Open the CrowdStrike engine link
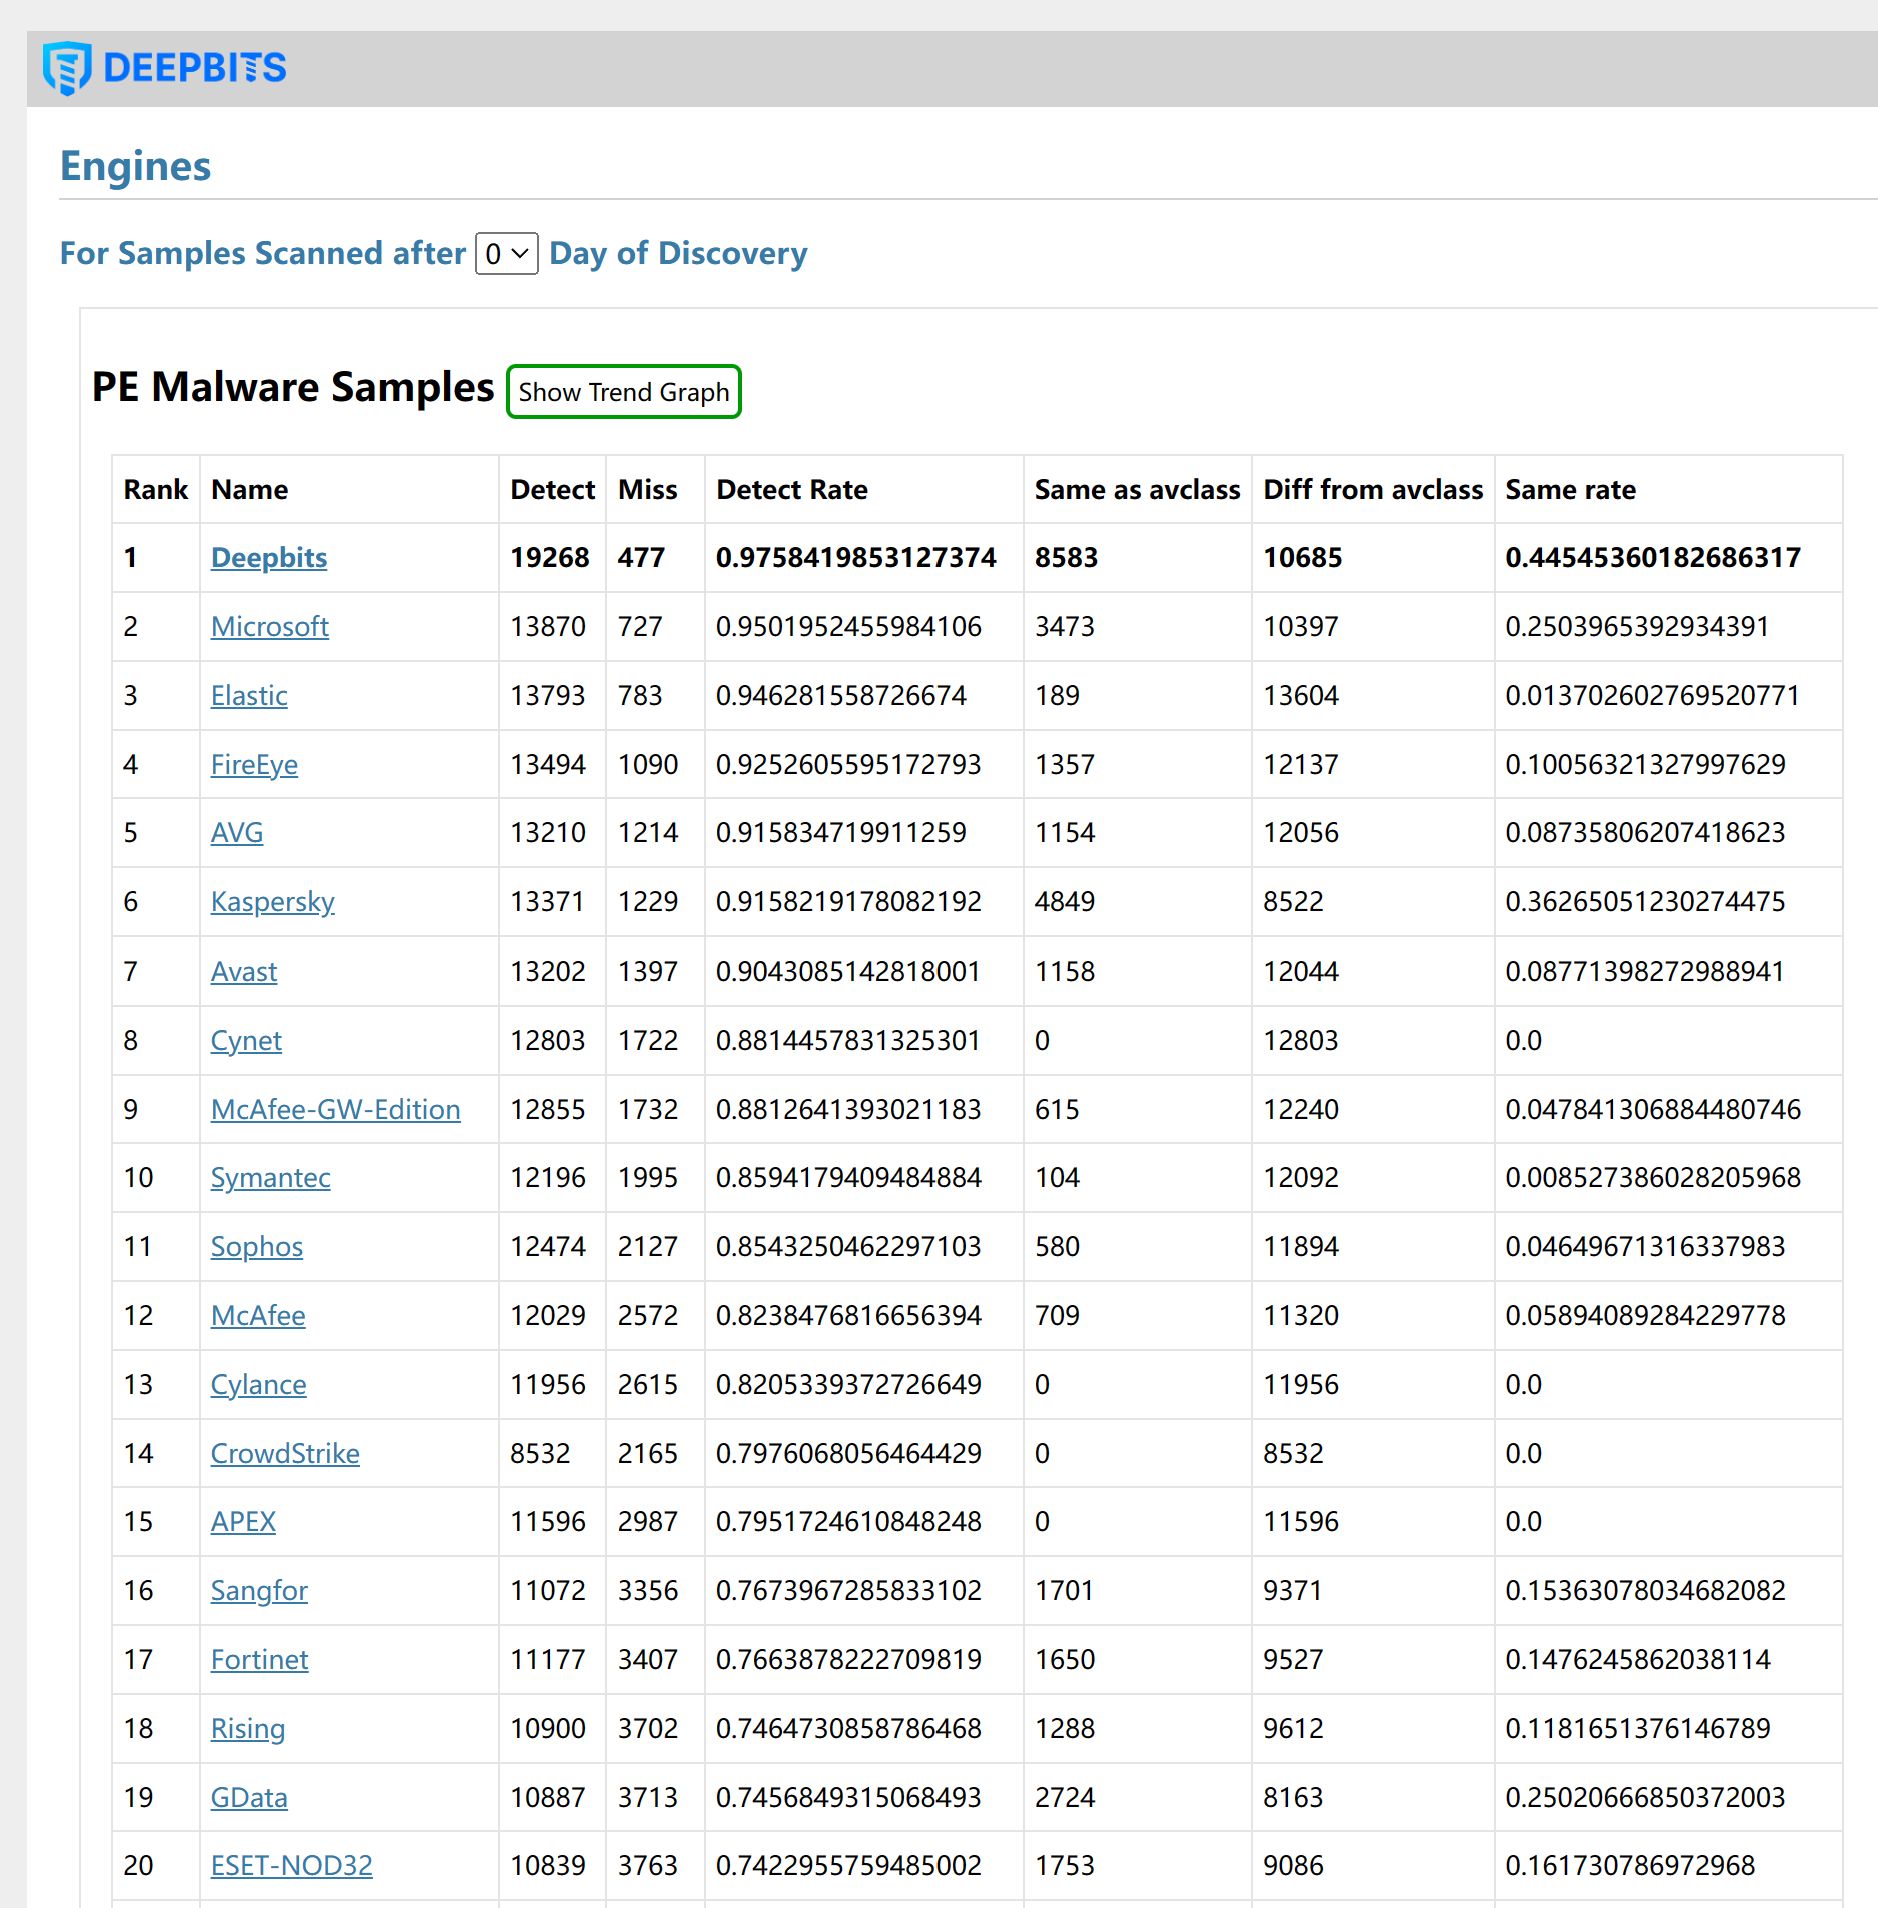 point(285,1454)
